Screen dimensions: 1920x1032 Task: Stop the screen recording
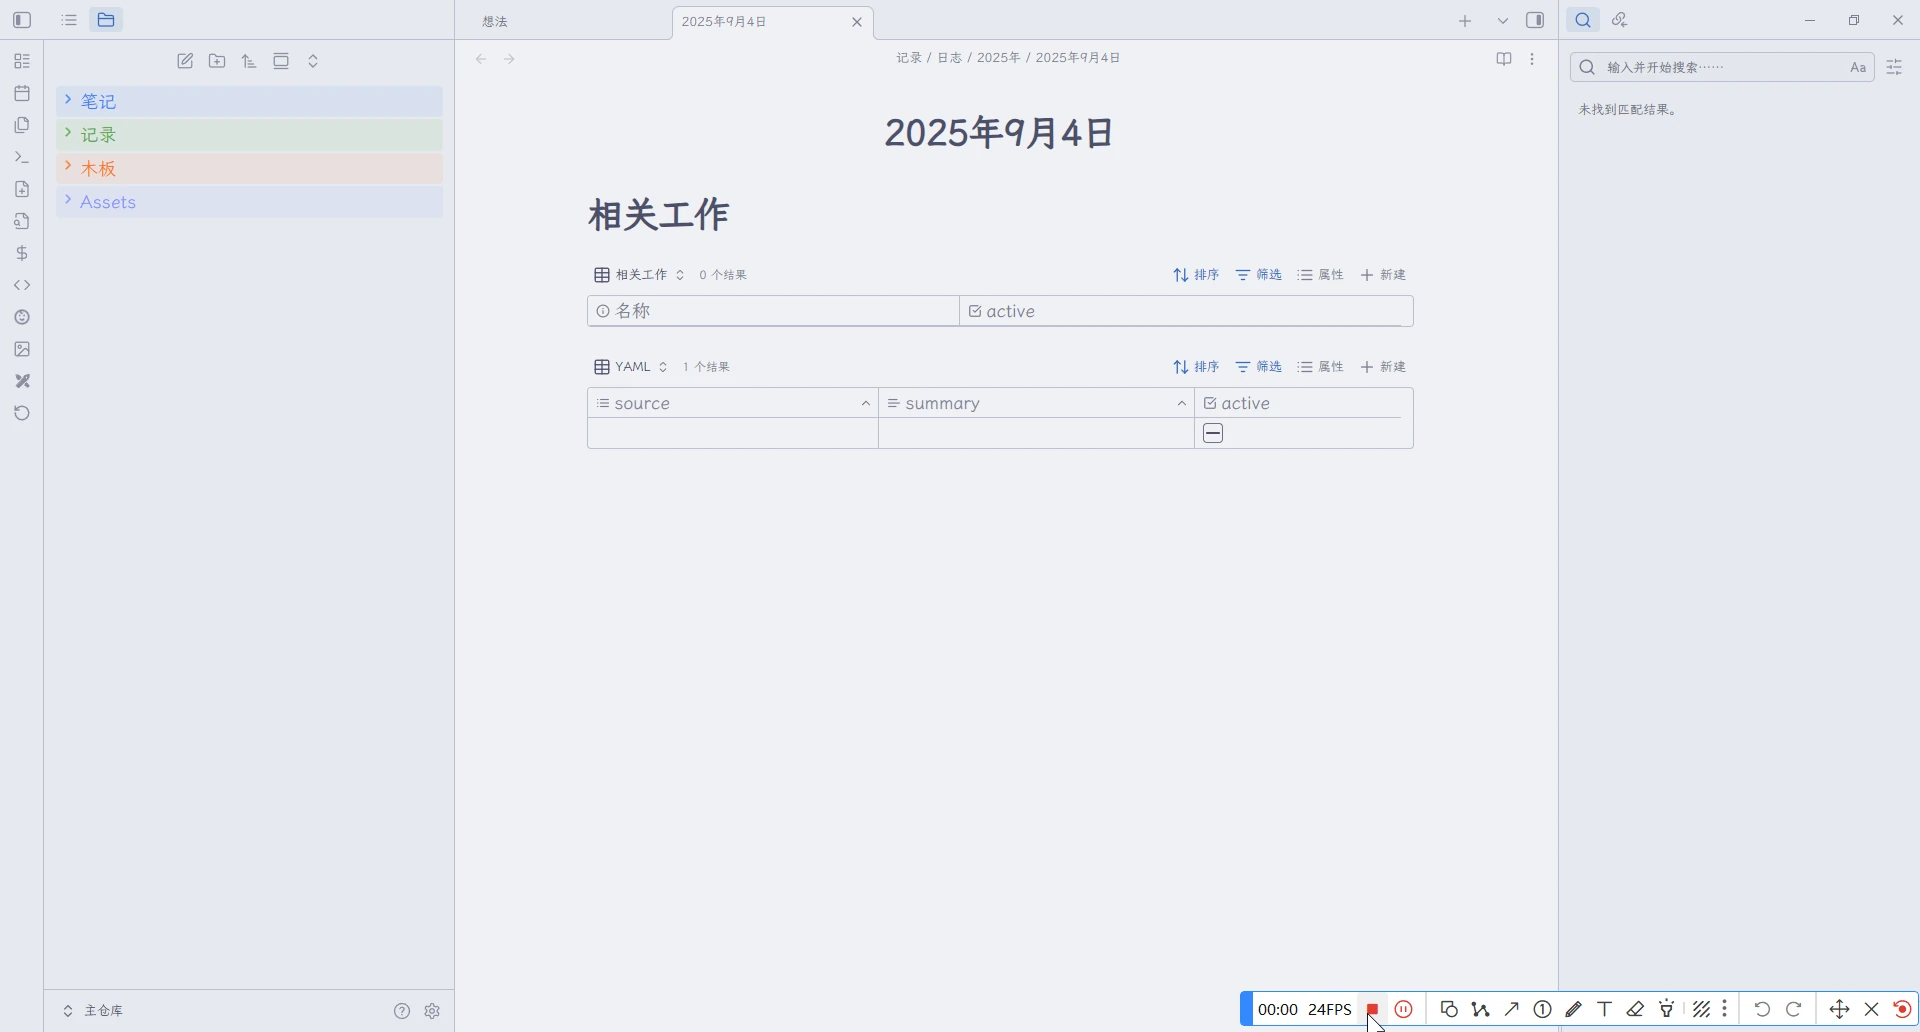pos(1373,1009)
